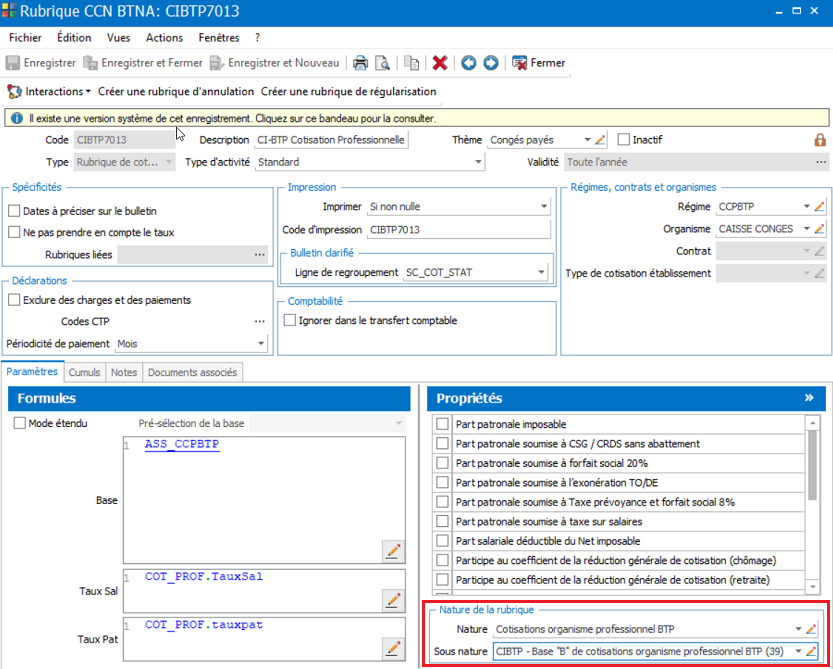Open the Vues menu
833x669 pixels.
(118, 38)
